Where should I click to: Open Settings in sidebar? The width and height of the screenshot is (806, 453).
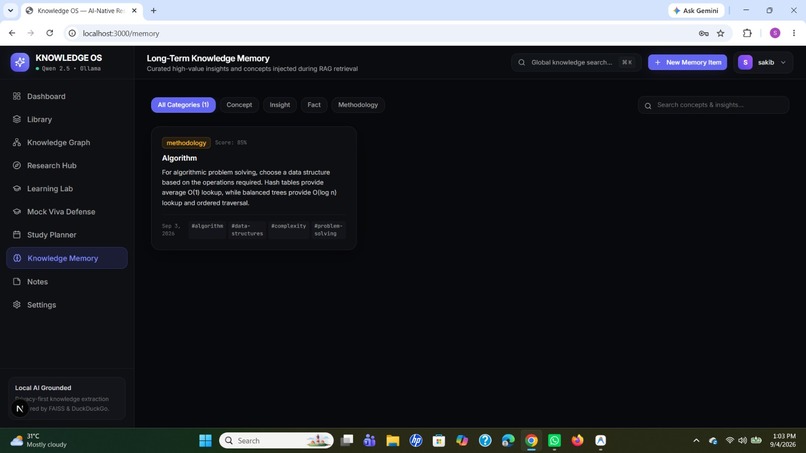click(x=67, y=305)
